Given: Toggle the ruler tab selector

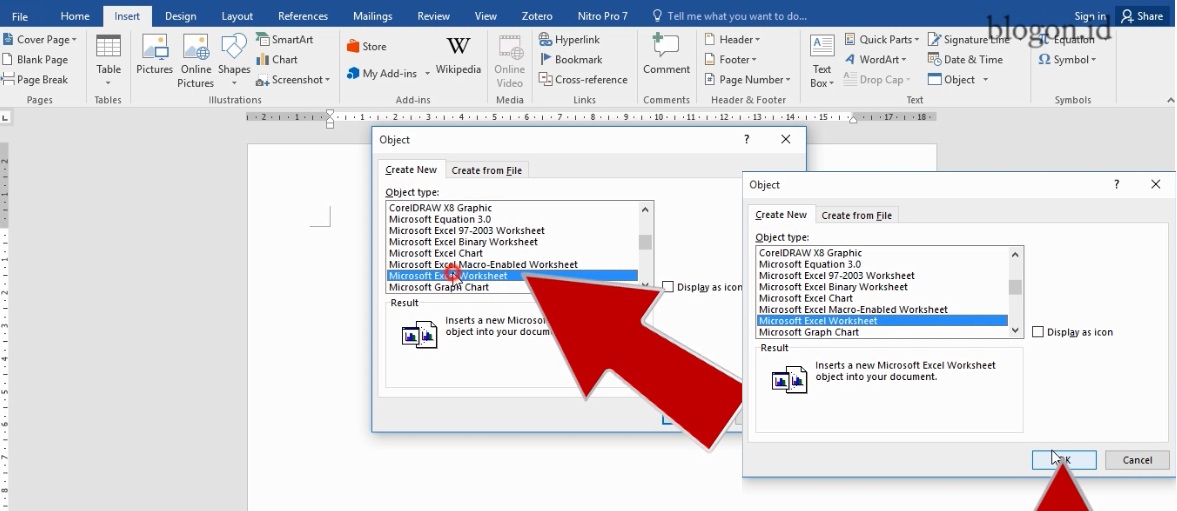Looking at the screenshot, I should point(5,118).
